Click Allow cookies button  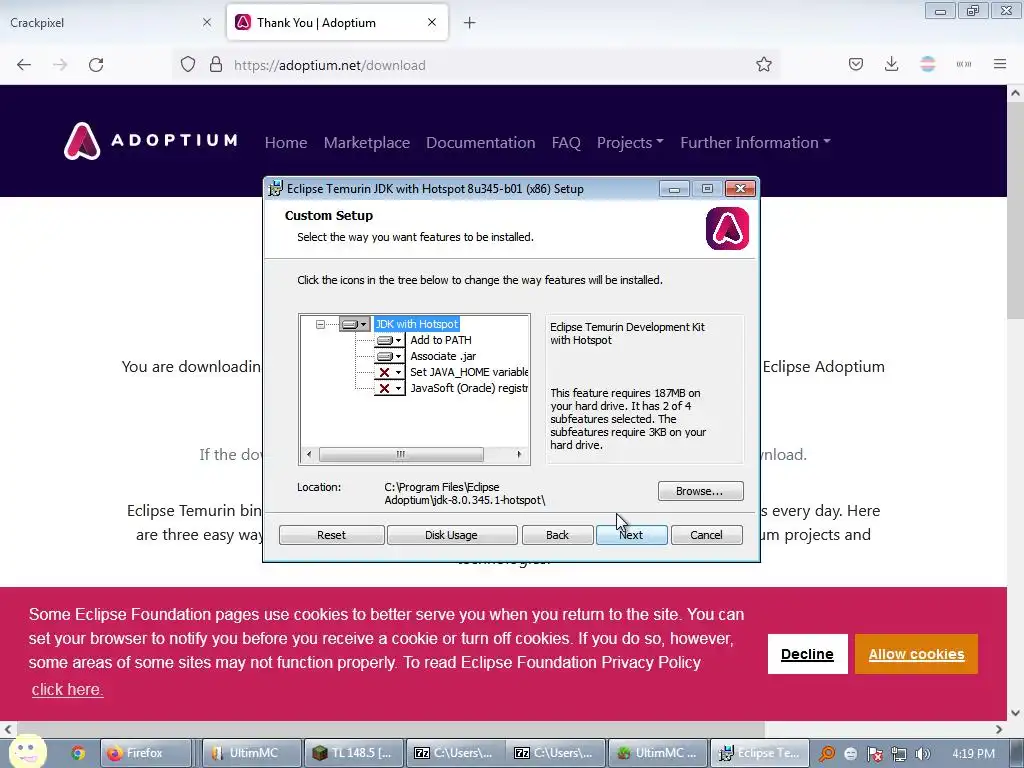916,654
